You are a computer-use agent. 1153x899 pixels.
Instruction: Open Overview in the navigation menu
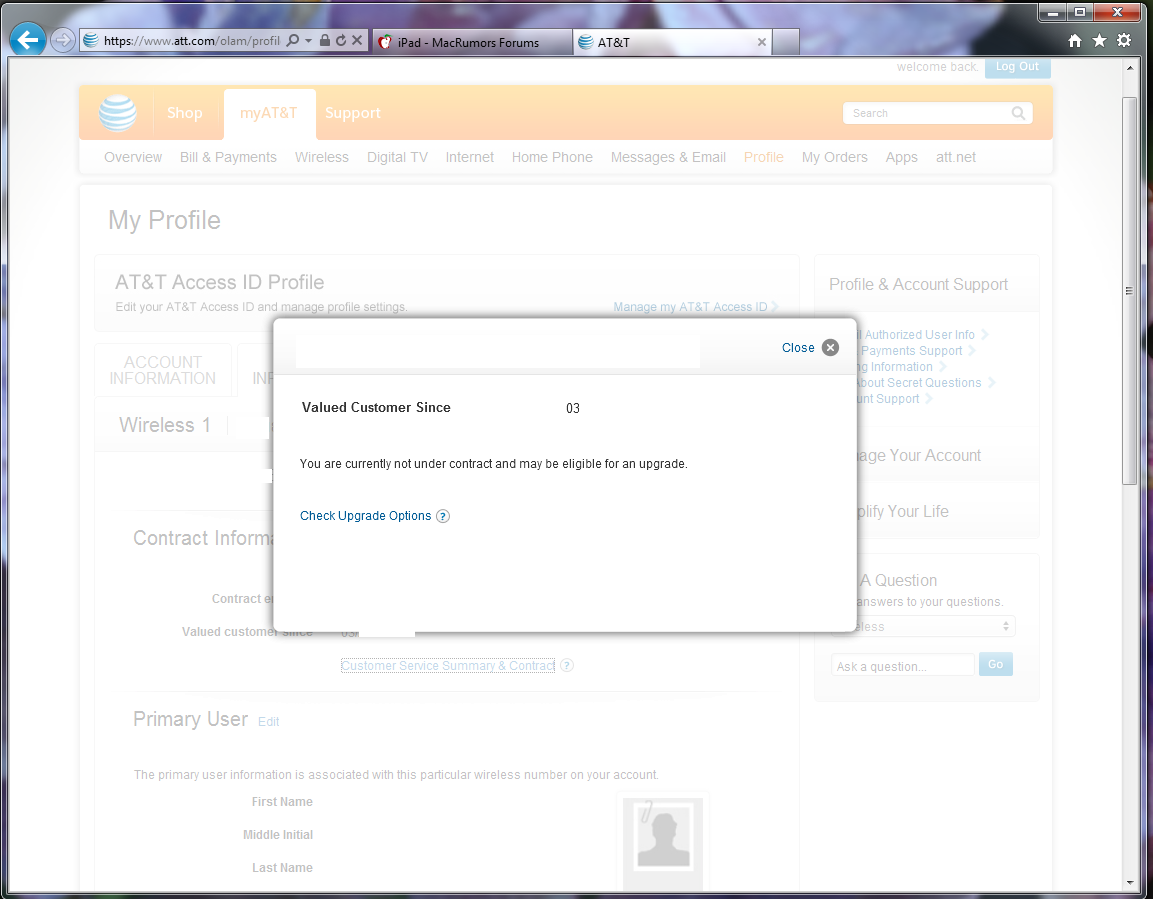tap(133, 157)
